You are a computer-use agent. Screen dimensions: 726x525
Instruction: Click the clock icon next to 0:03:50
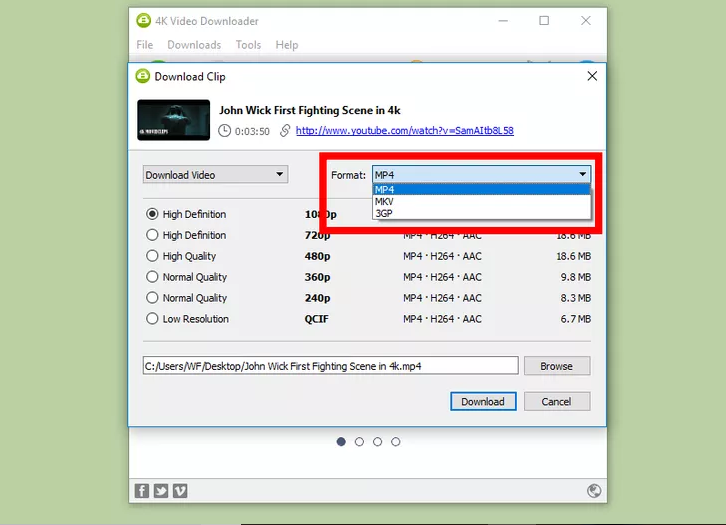pos(225,131)
